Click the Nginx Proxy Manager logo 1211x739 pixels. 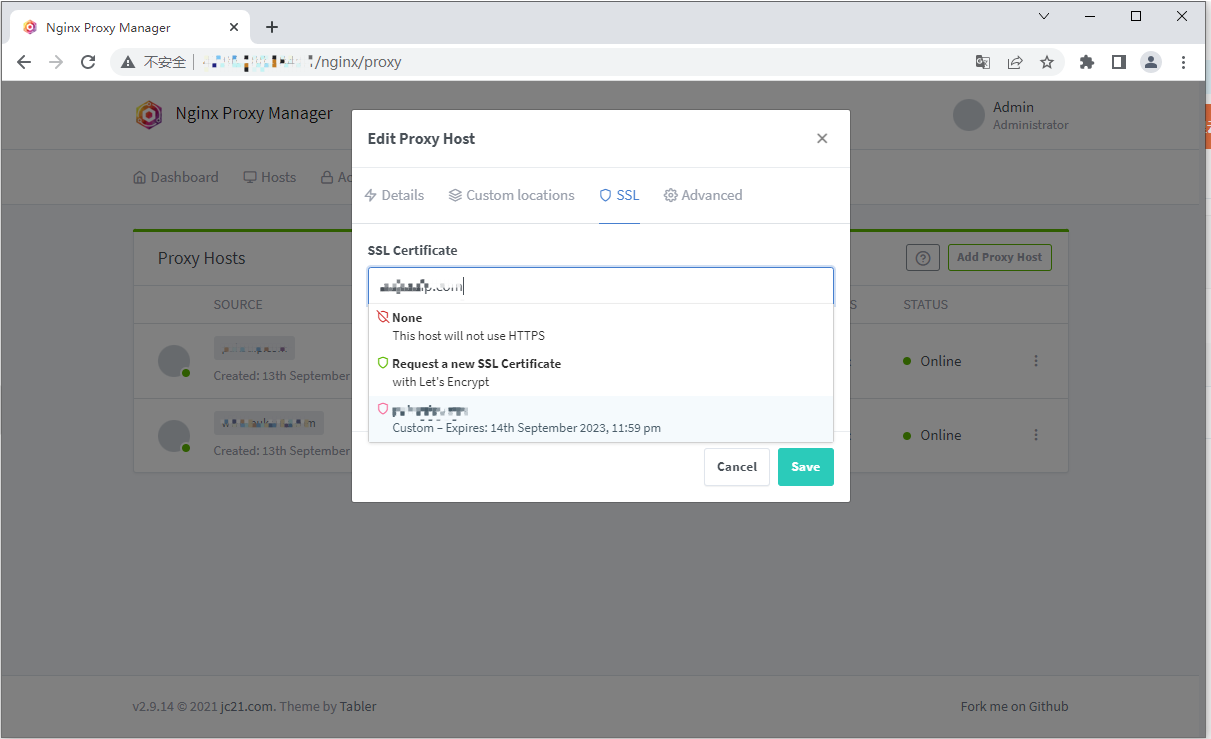click(149, 115)
